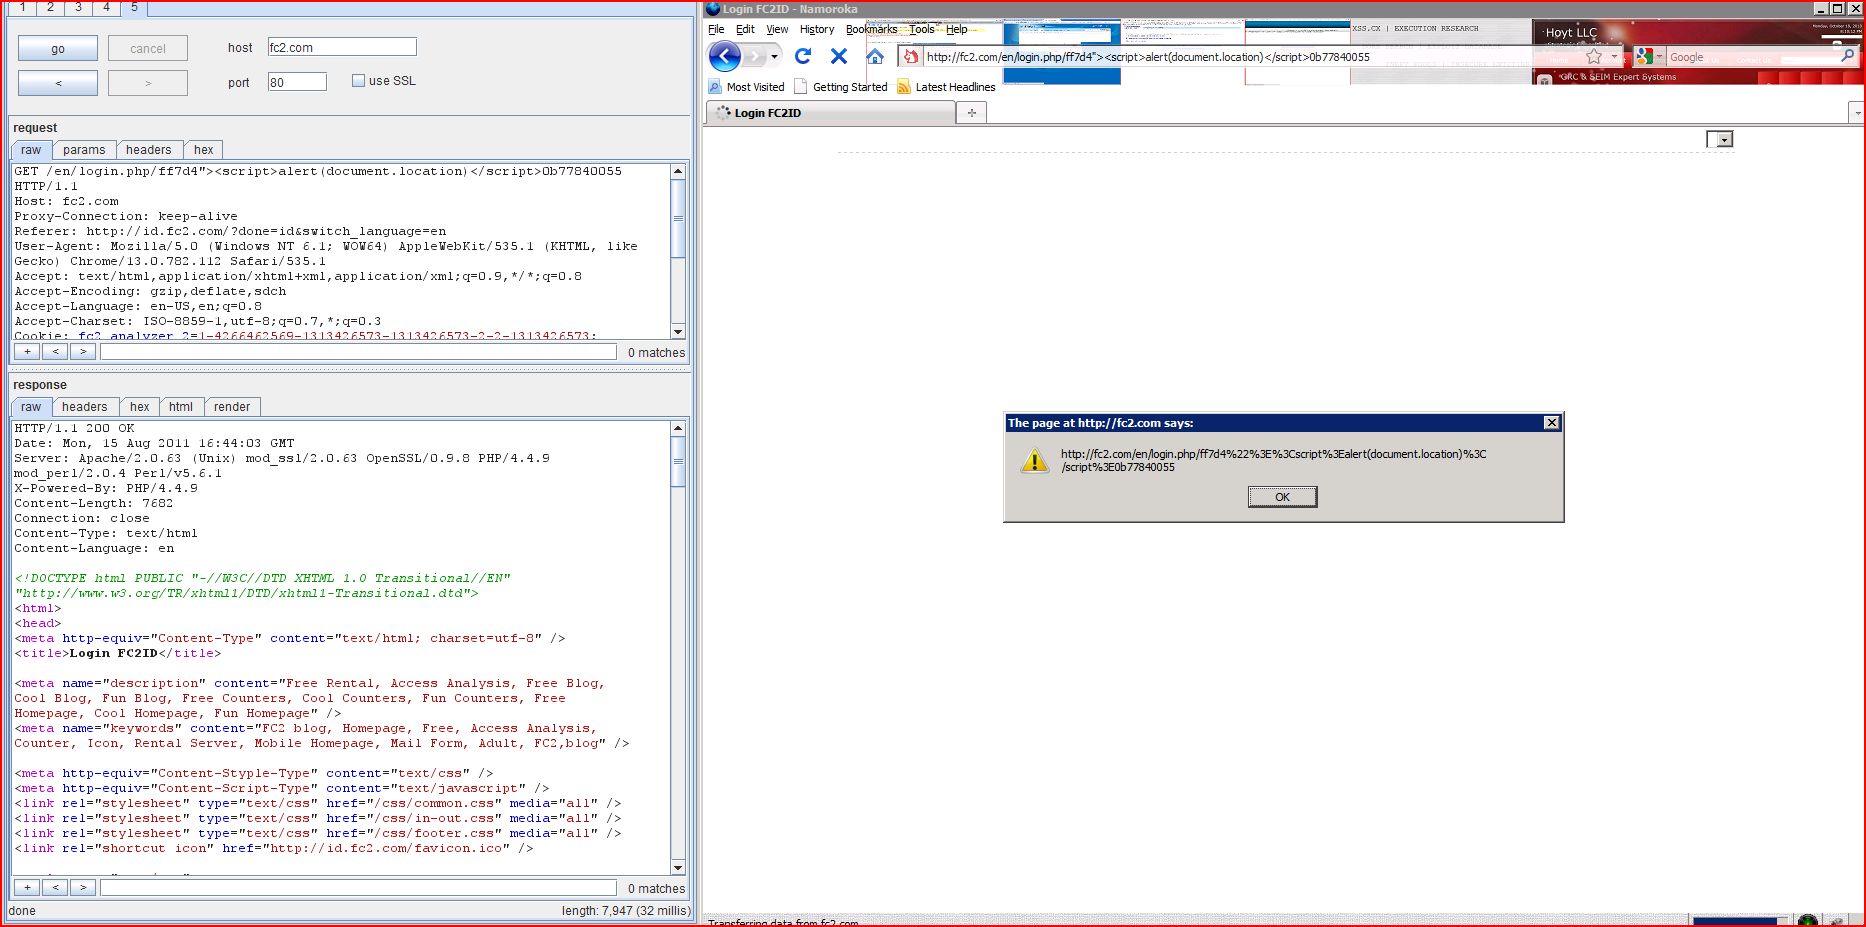The width and height of the screenshot is (1866, 927).
Task: Go to previous match in request search
Action: (x=55, y=352)
